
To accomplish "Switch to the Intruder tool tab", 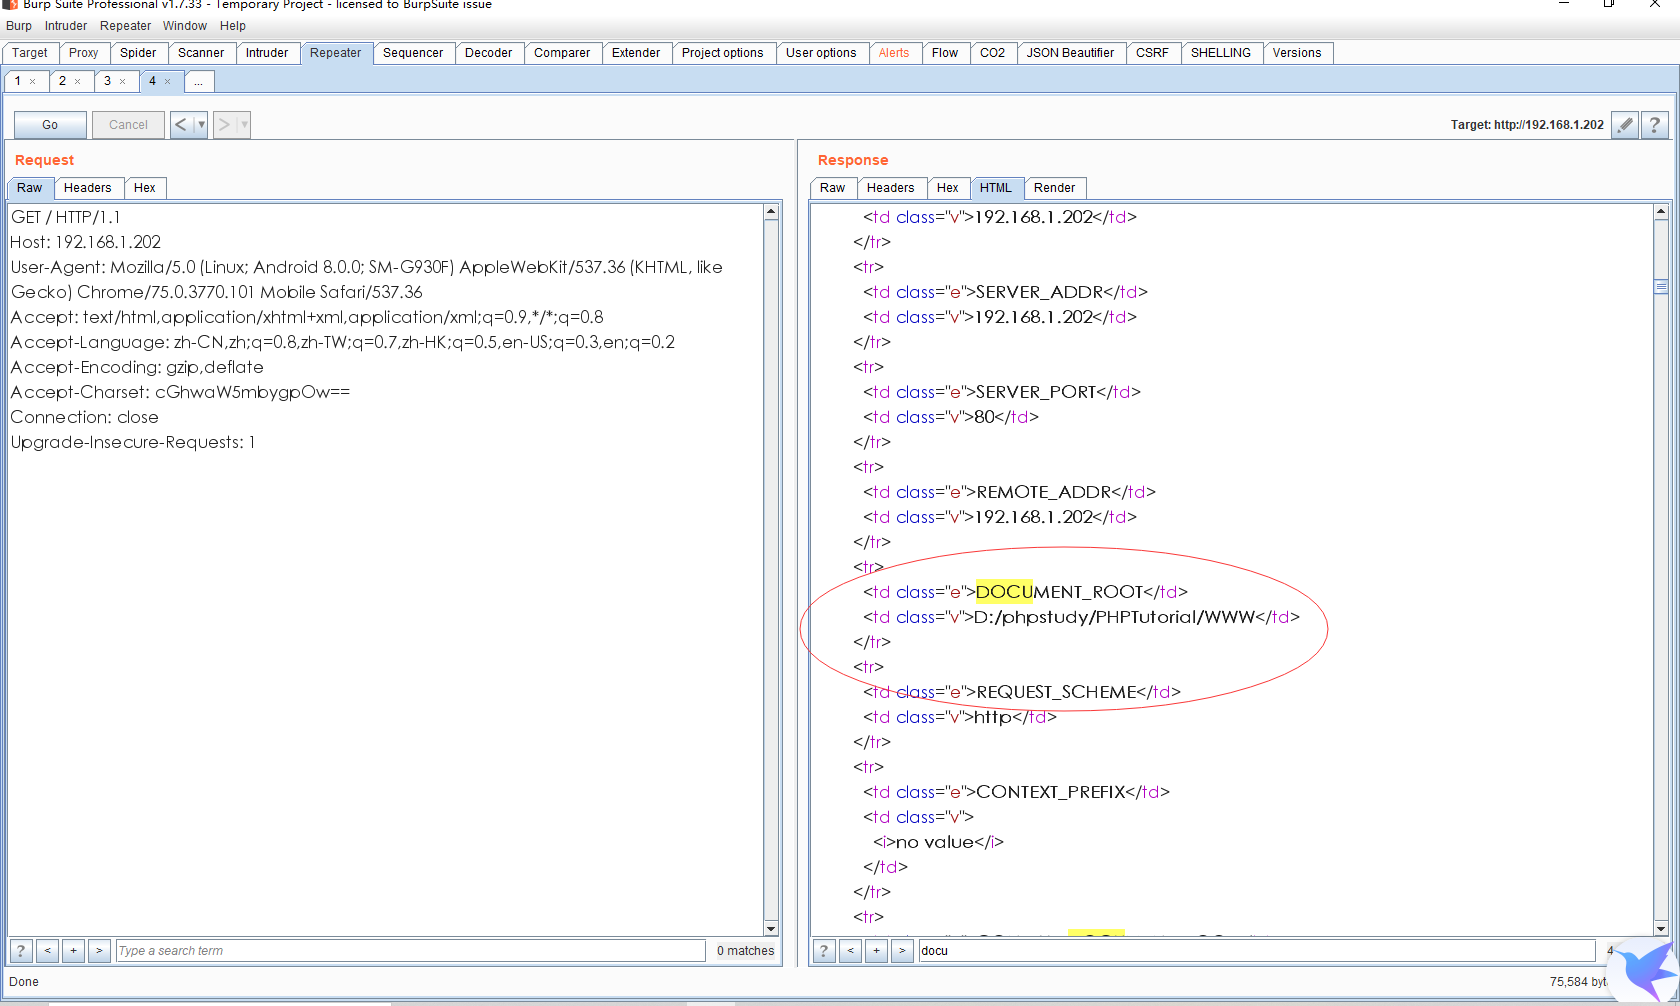I will tap(267, 53).
